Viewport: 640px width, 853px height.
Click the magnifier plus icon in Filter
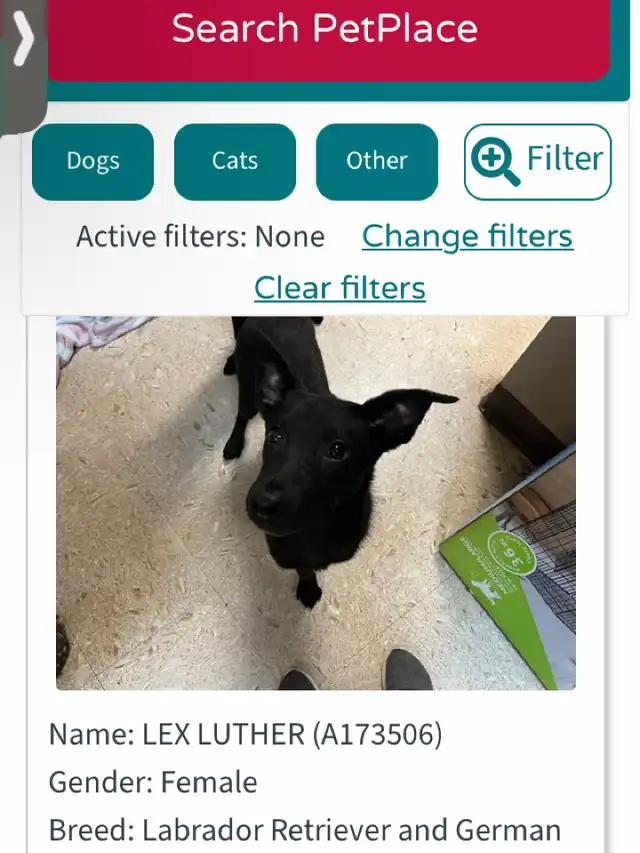pyautogui.click(x=495, y=161)
